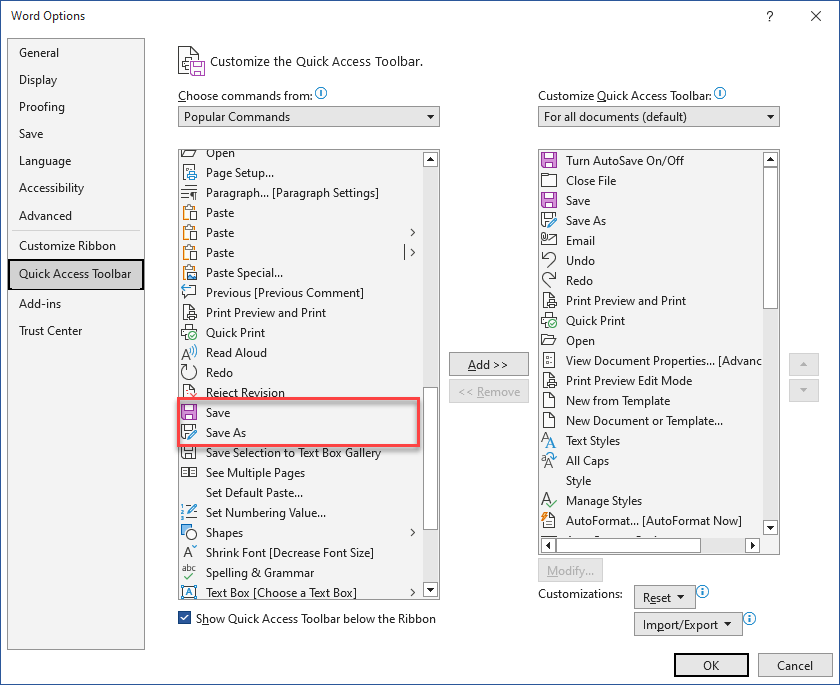Click the commands list scroll-down arrow

[x=430, y=590]
